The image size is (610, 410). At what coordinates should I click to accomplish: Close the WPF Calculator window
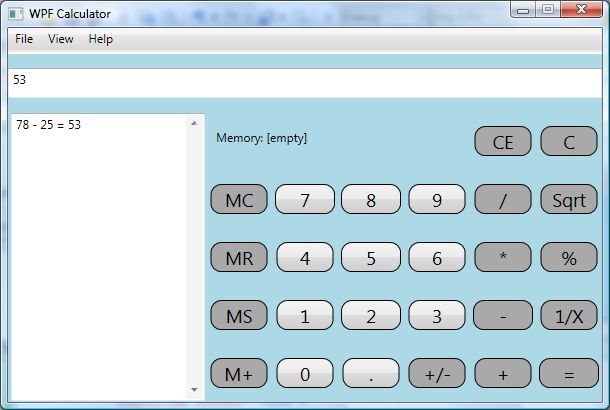[582, 10]
